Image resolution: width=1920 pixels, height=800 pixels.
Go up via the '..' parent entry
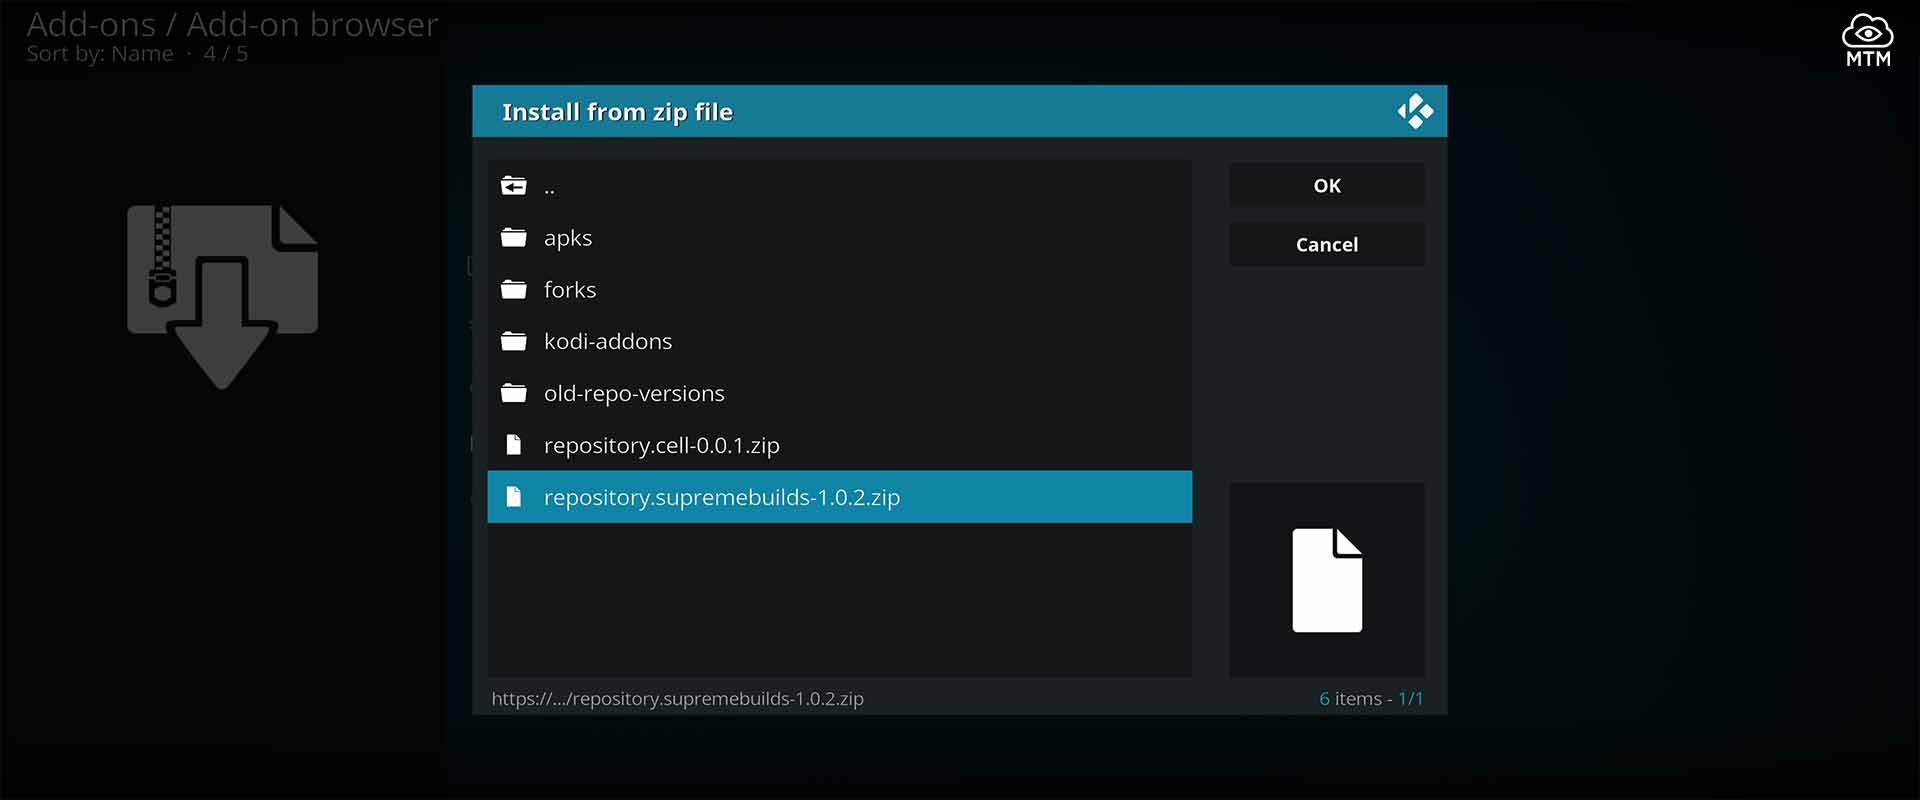(840, 186)
